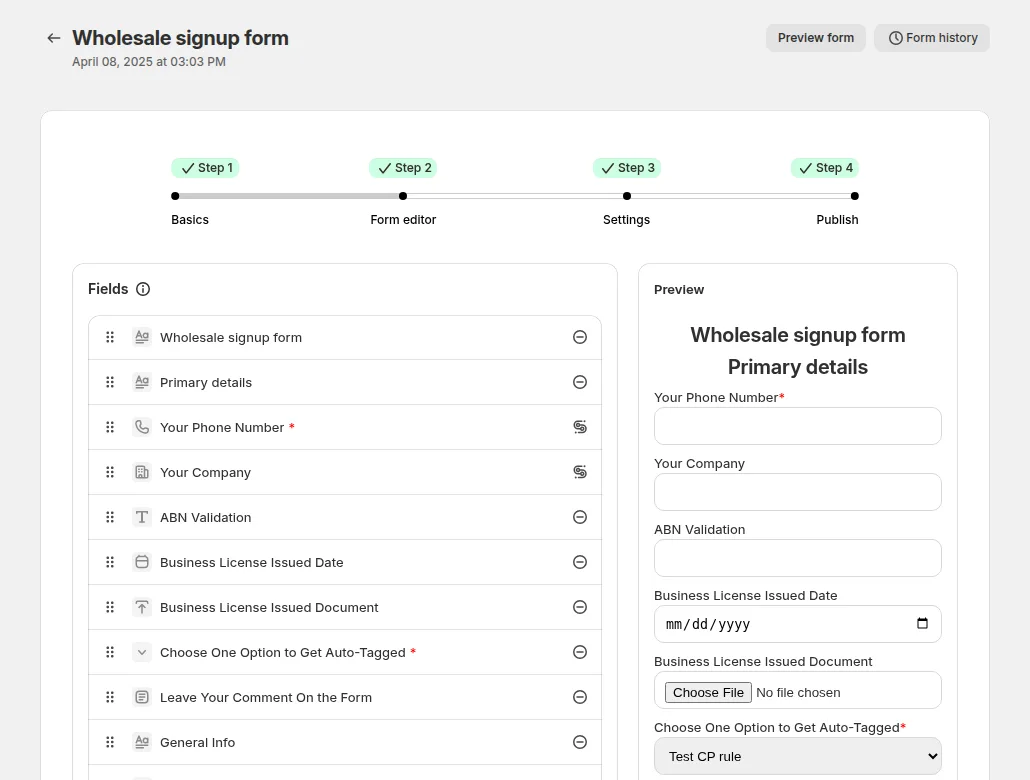The width and height of the screenshot is (1030, 780).
Task: Click linked-field icon for Your Company
Action: point(579,472)
